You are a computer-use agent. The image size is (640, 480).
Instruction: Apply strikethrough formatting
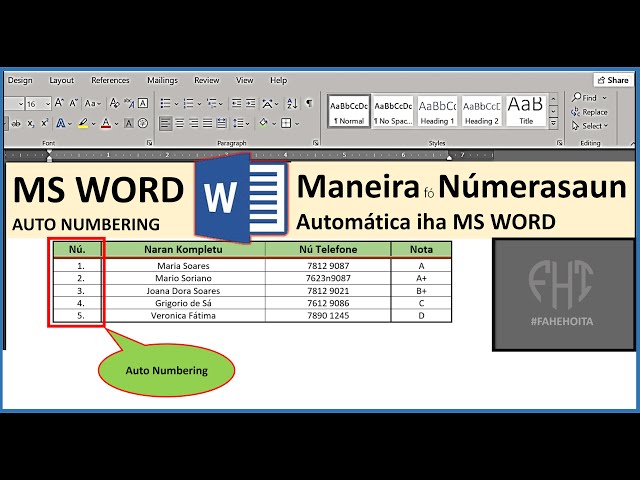(x=16, y=123)
